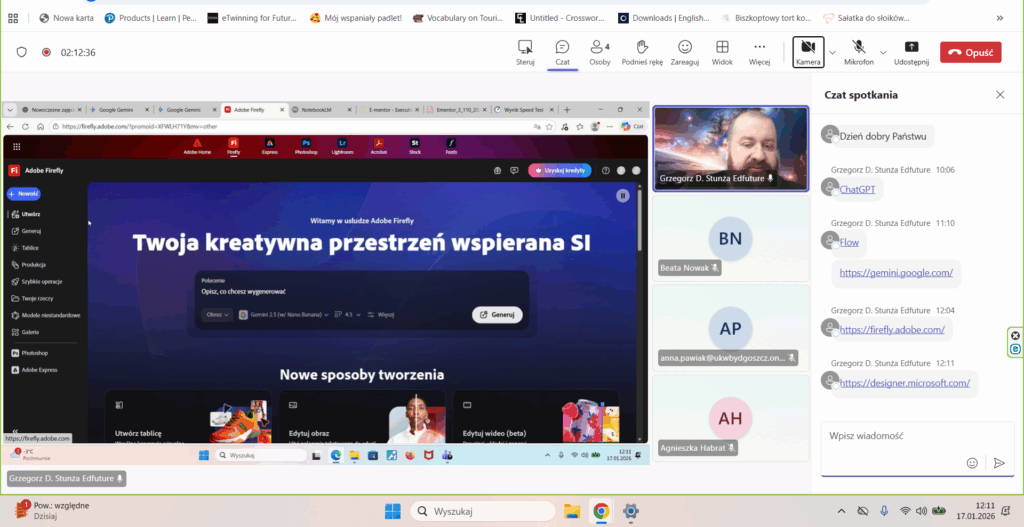Toggle the Czat panel button
The image size is (1024, 527).
point(562,52)
